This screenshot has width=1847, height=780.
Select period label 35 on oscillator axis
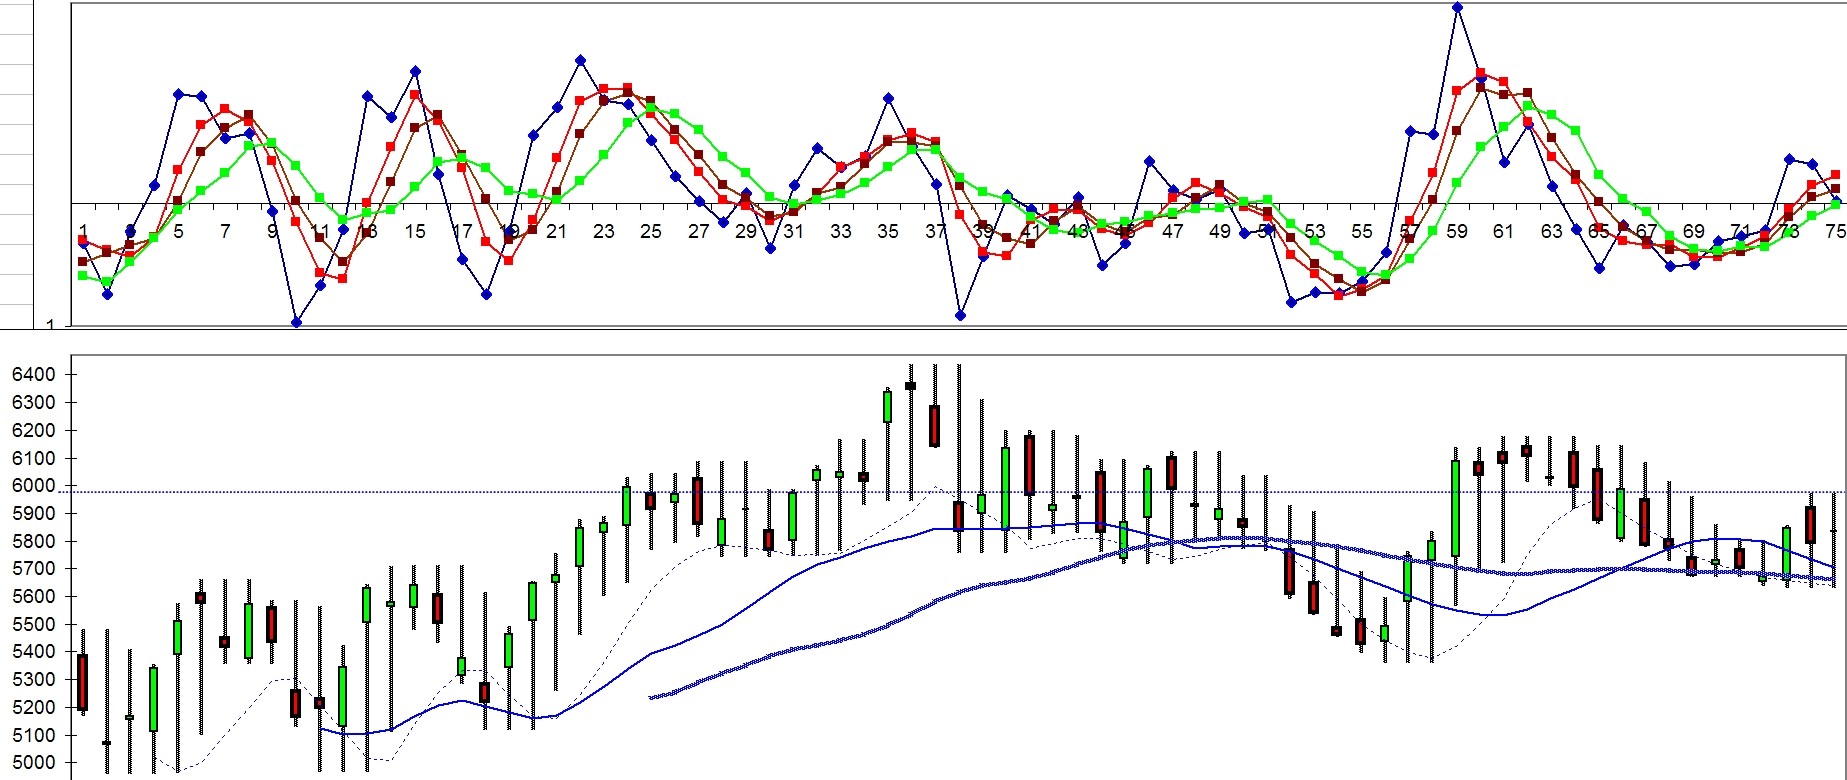point(888,232)
